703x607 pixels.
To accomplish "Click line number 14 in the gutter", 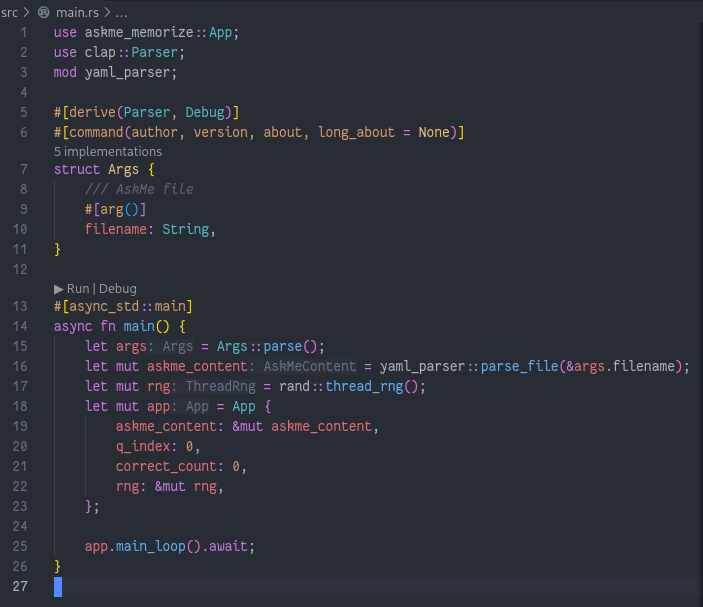I will click(x=20, y=326).
